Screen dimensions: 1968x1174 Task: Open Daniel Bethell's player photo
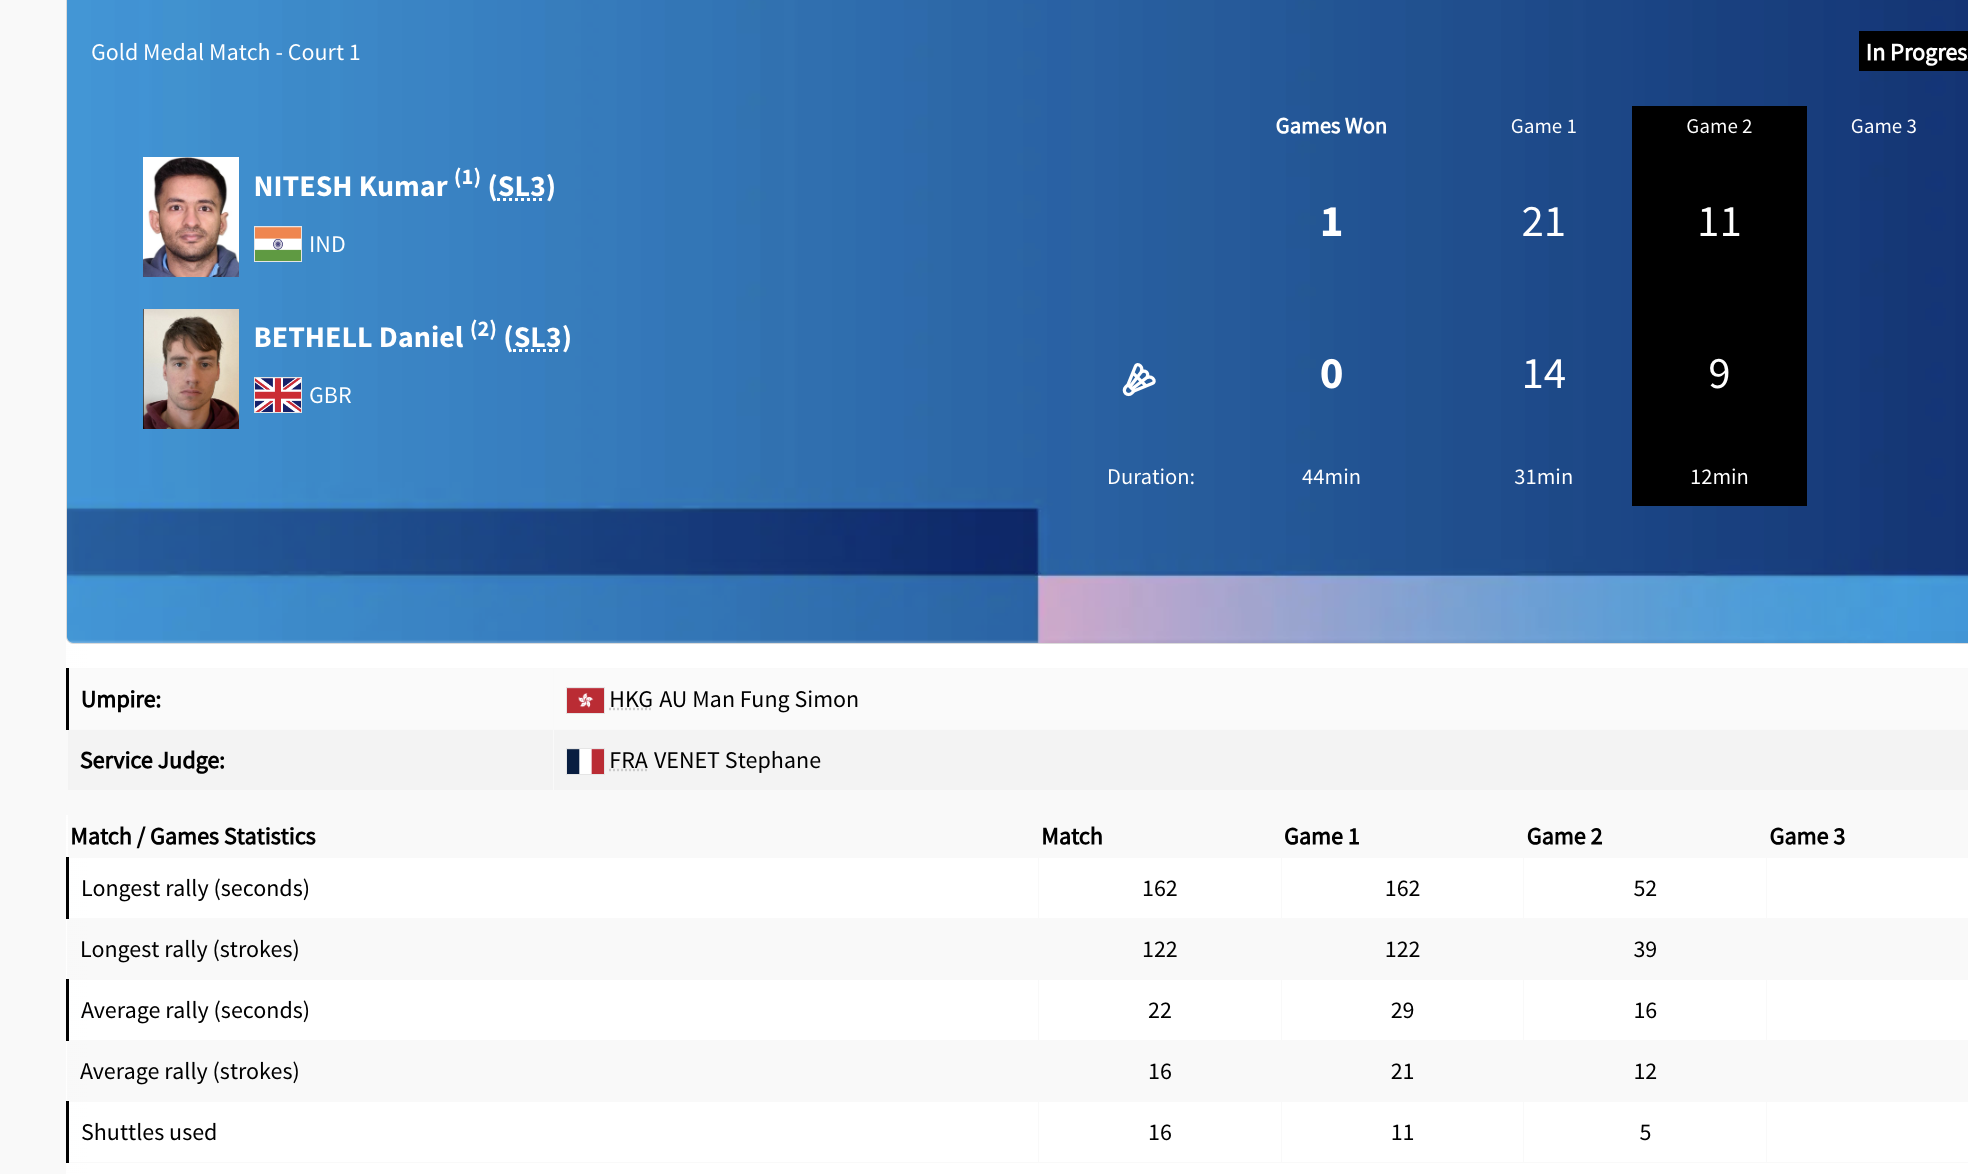click(x=191, y=369)
